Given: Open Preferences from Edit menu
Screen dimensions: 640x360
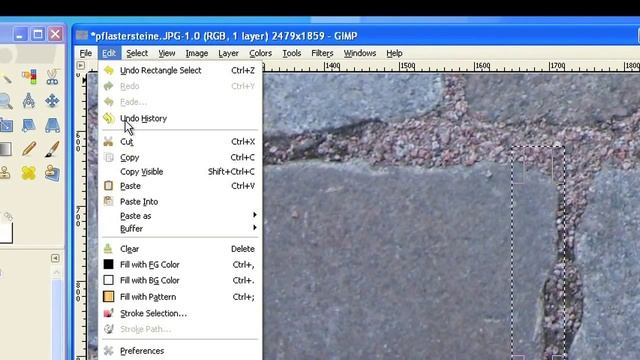Looking at the screenshot, I should [x=180, y=351].
